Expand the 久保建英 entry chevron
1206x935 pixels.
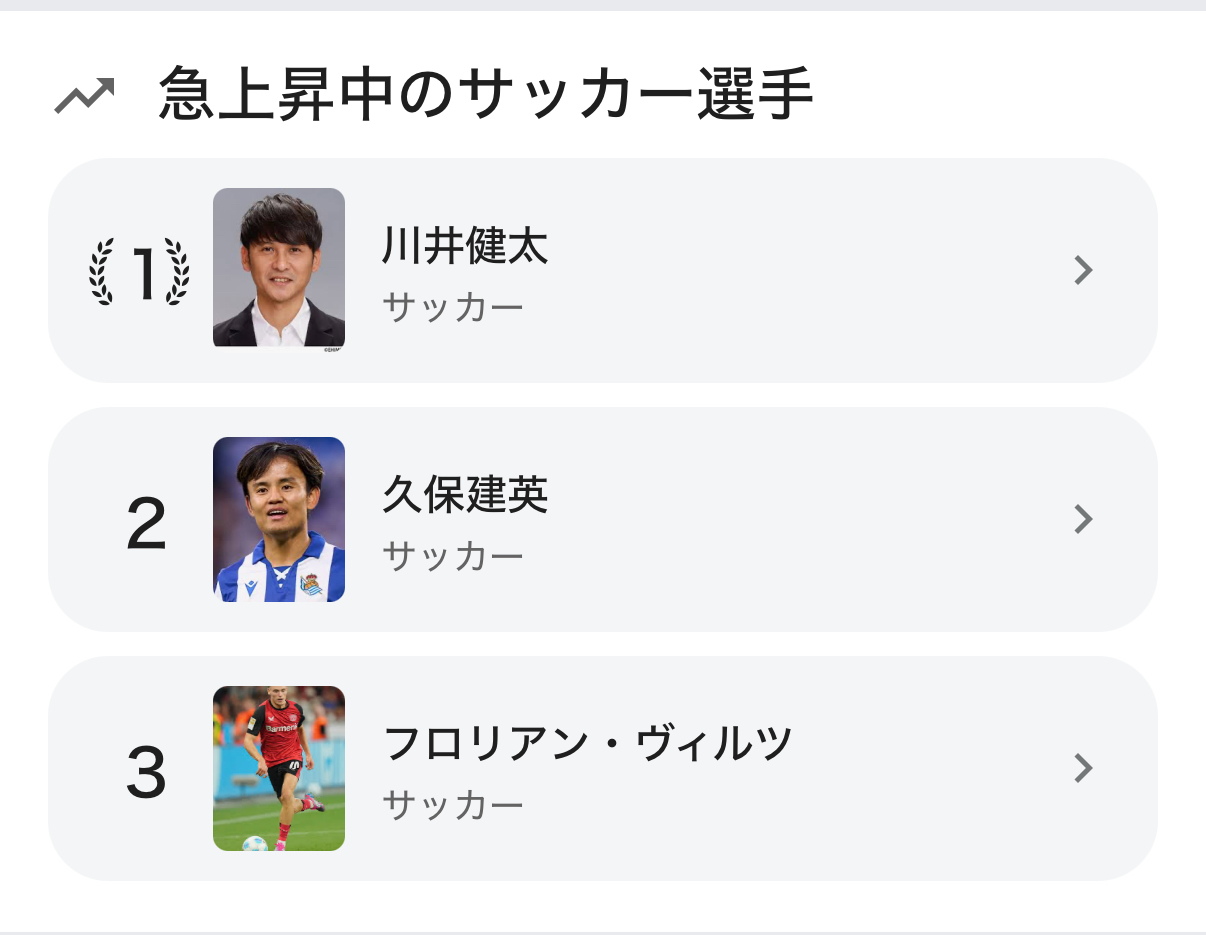click(1083, 519)
